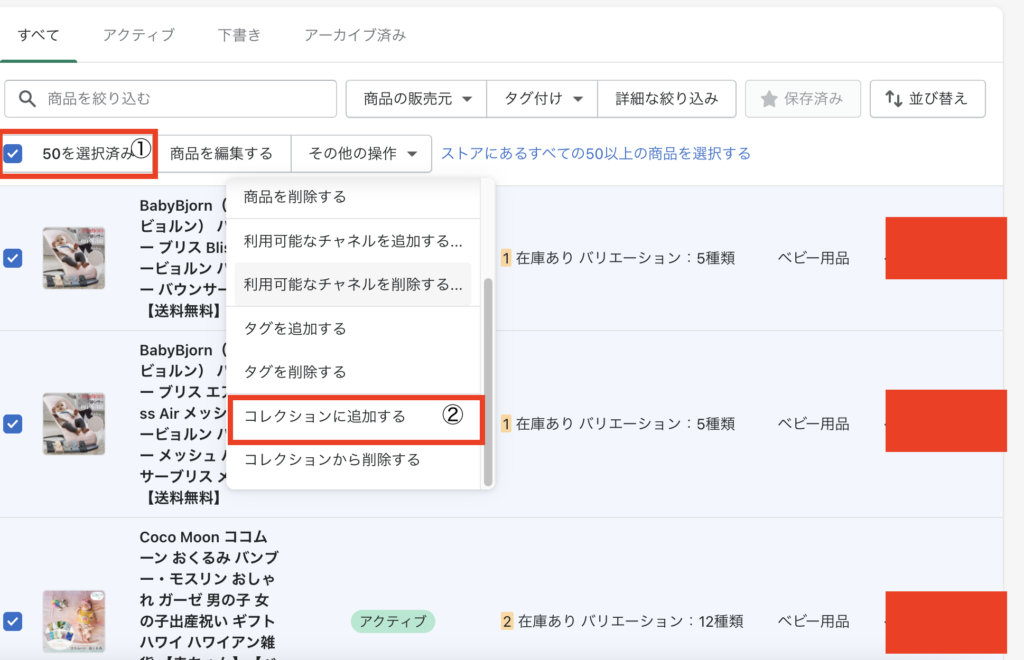Expand the 商品の販売元 filter dropdown

(x=416, y=99)
